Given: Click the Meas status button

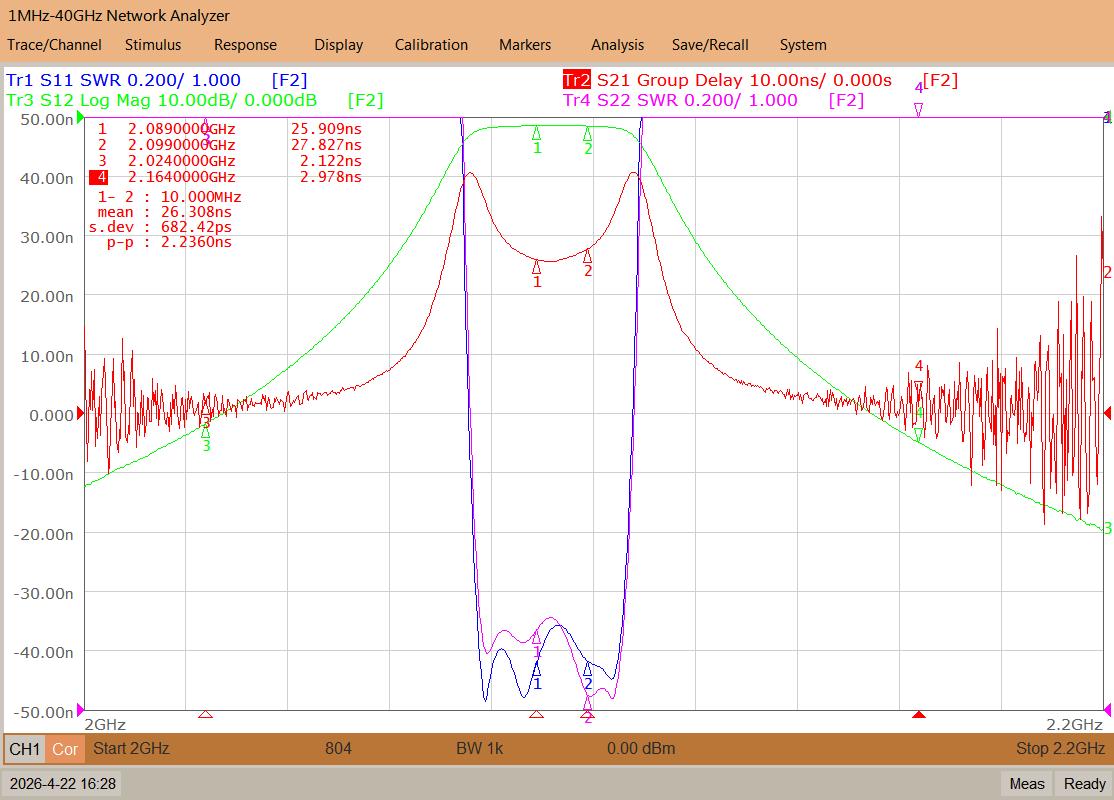Looking at the screenshot, I should (1027, 784).
